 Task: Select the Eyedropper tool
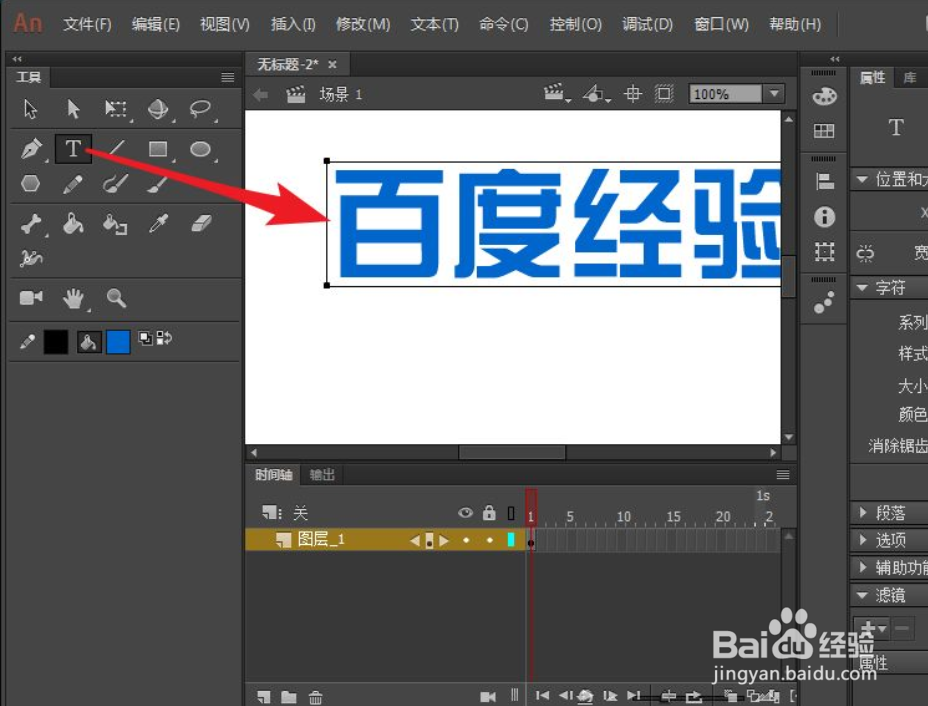(158, 224)
